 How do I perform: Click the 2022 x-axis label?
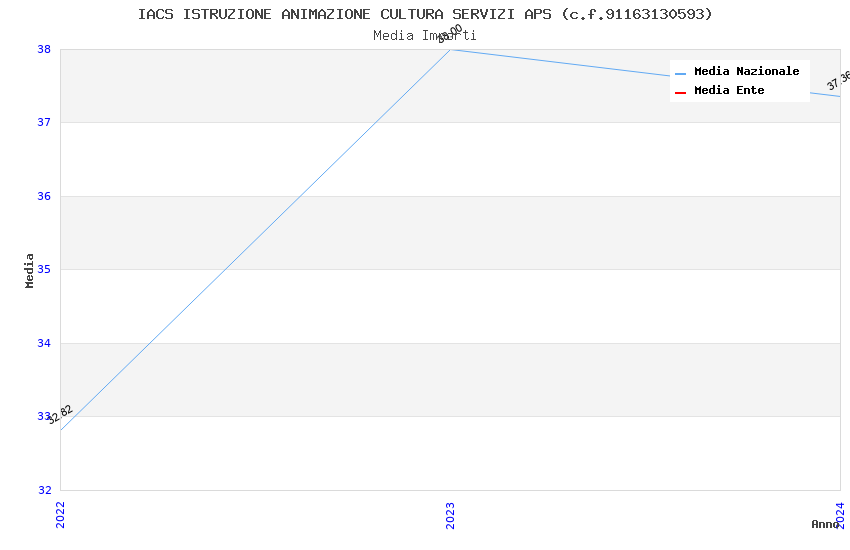[x=60, y=515]
